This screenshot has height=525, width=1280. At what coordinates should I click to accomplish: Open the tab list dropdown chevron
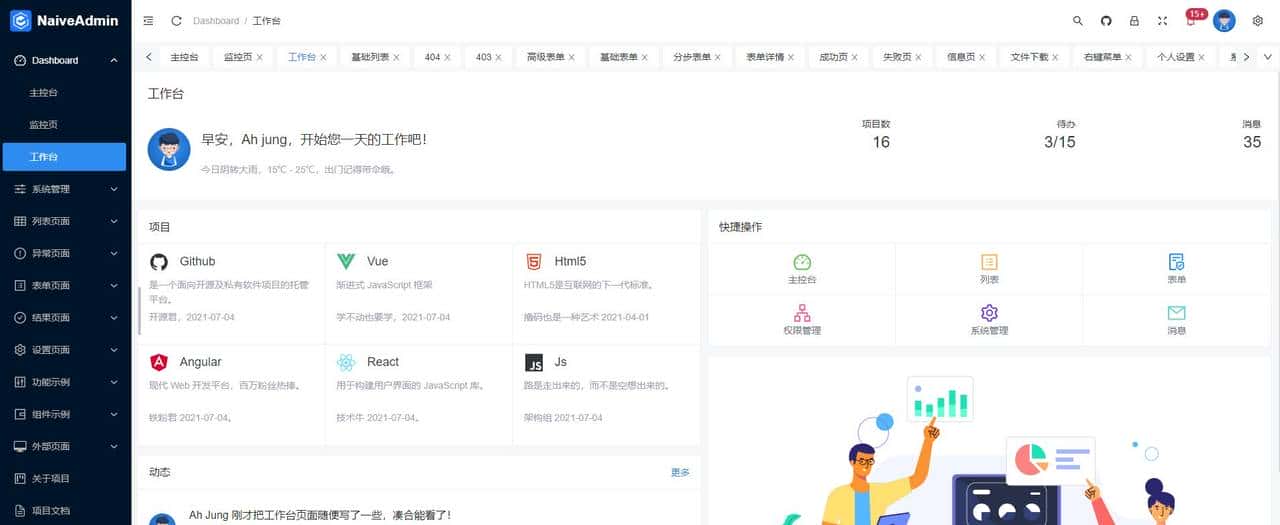pos(1267,57)
